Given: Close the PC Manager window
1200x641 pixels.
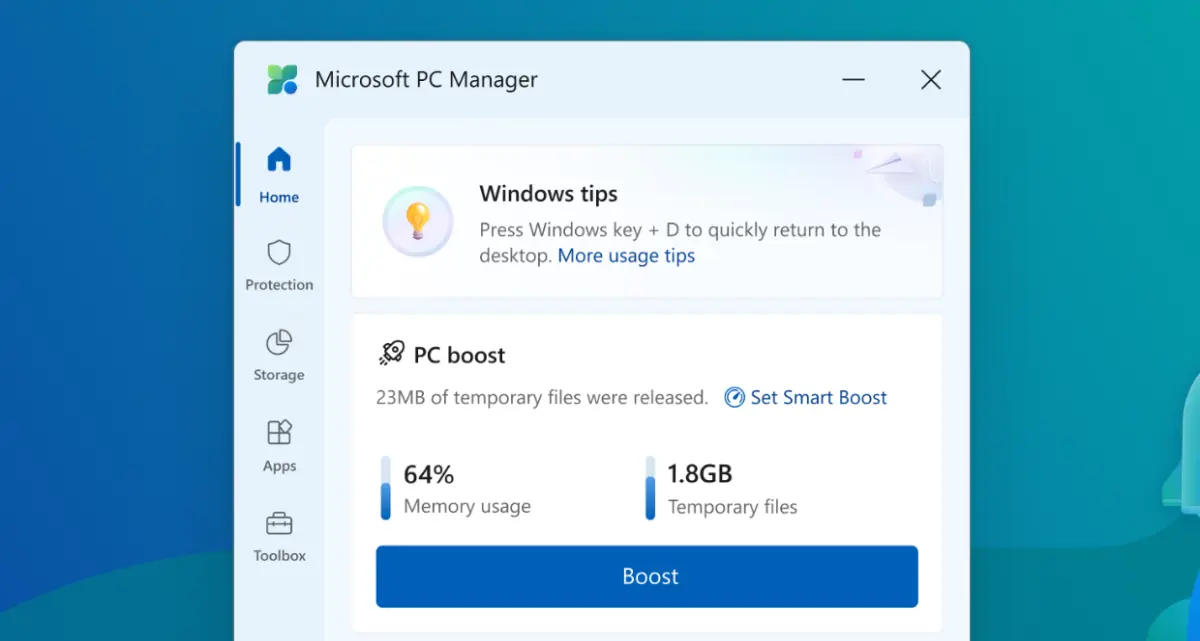Looking at the screenshot, I should pos(931,80).
